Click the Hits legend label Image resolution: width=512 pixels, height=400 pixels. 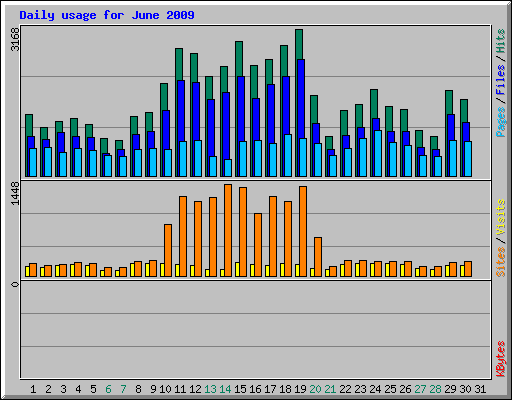click(x=500, y=41)
